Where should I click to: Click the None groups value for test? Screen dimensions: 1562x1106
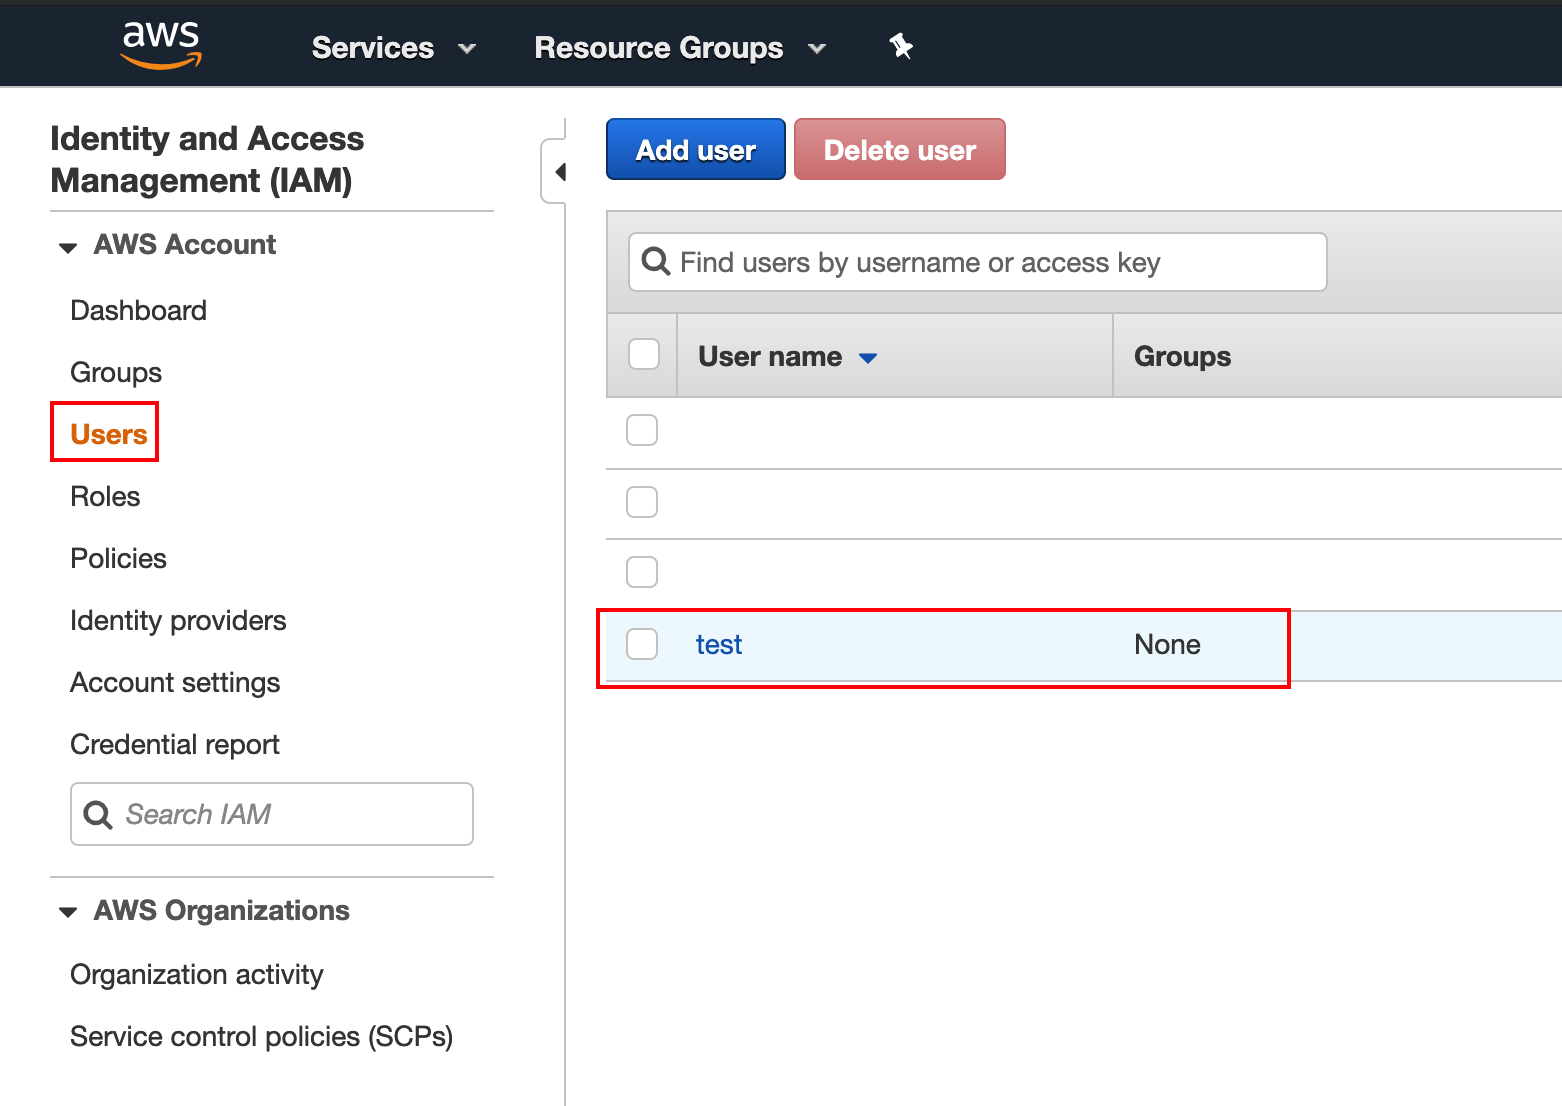click(1167, 645)
